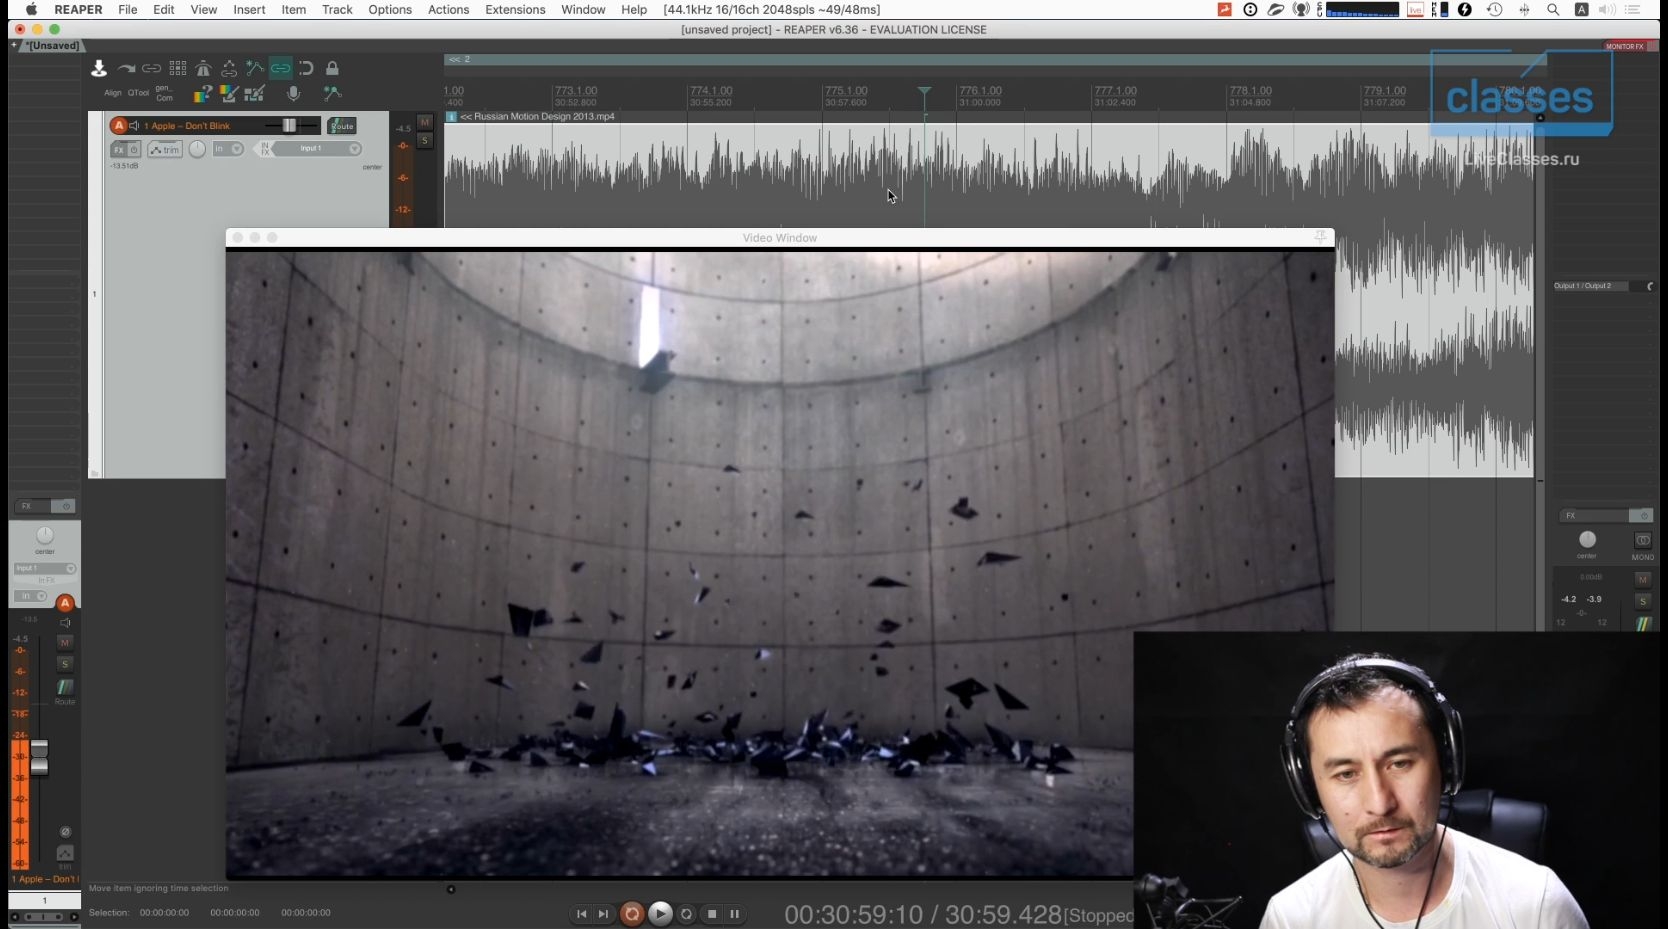The height and width of the screenshot is (929, 1668).
Task: Click the mixer strip Route icon
Action: tap(65, 688)
